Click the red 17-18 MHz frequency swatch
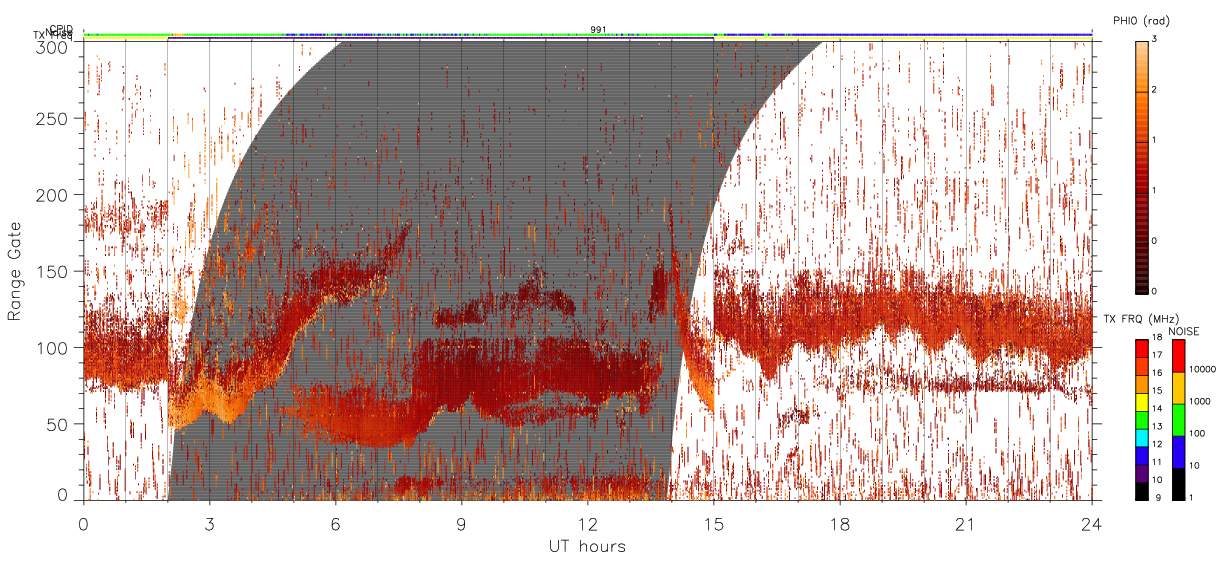Viewport: 1228px width, 567px height. tap(1141, 349)
